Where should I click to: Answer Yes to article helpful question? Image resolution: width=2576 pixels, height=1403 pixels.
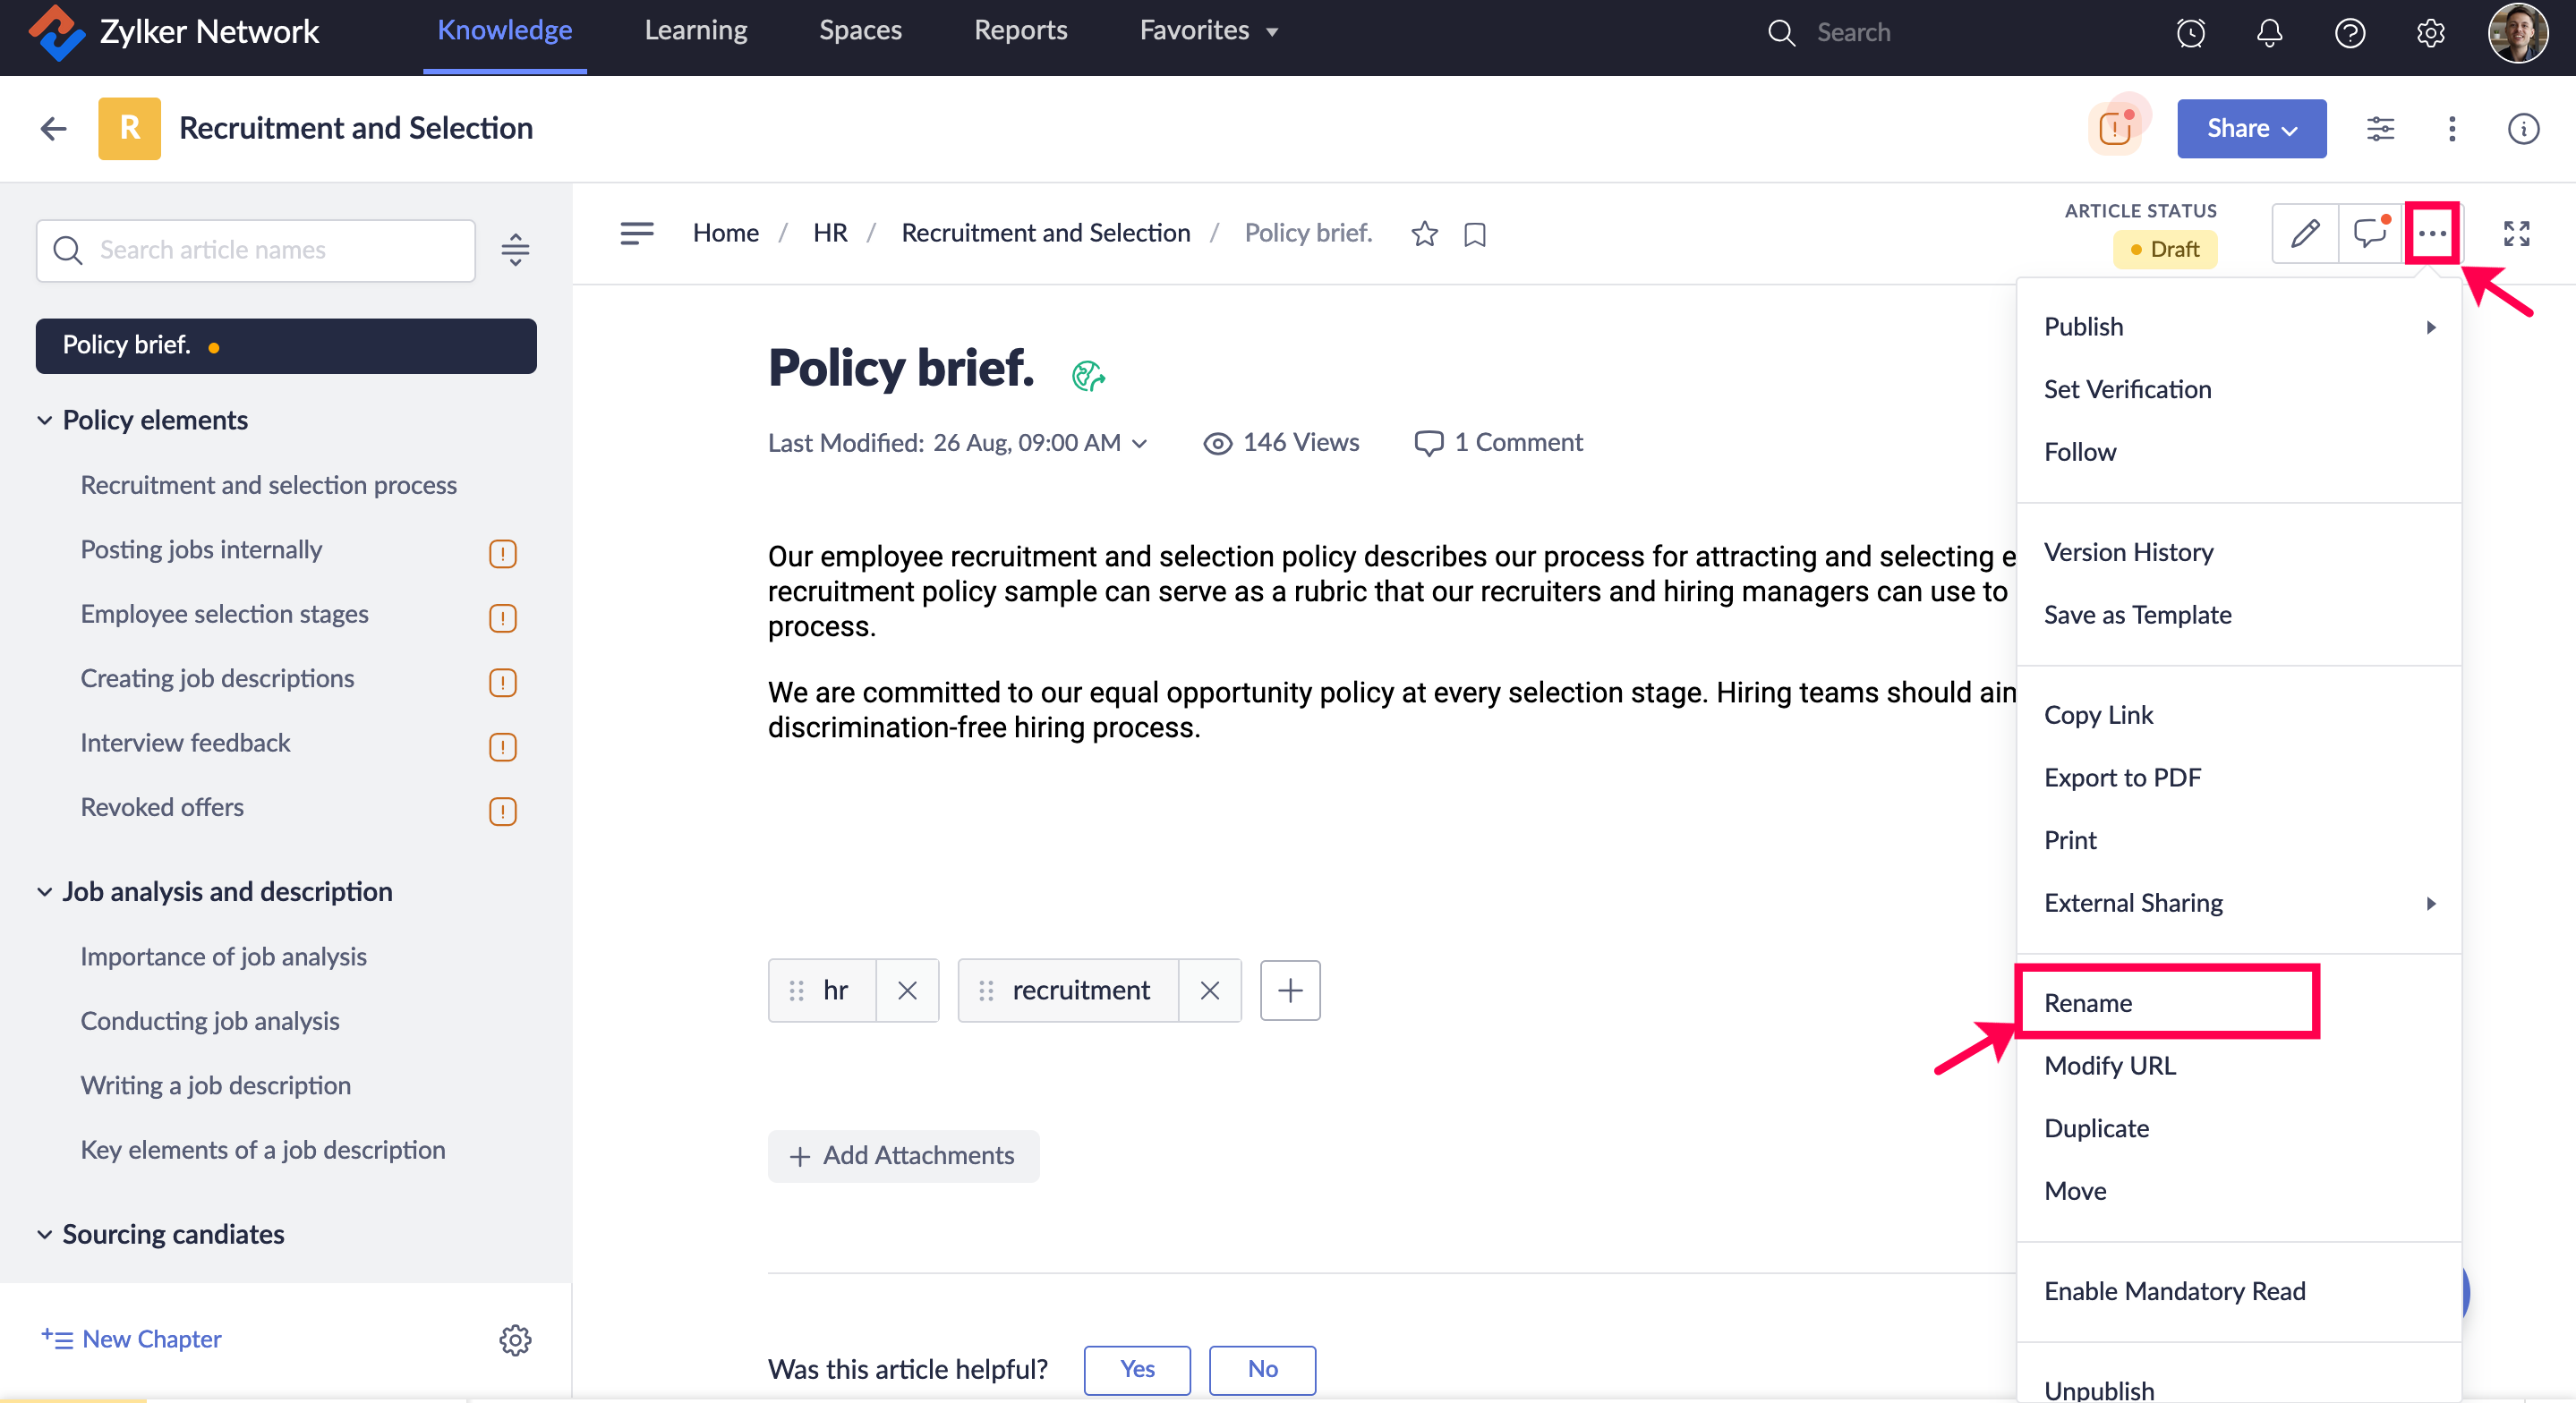pyautogui.click(x=1137, y=1368)
